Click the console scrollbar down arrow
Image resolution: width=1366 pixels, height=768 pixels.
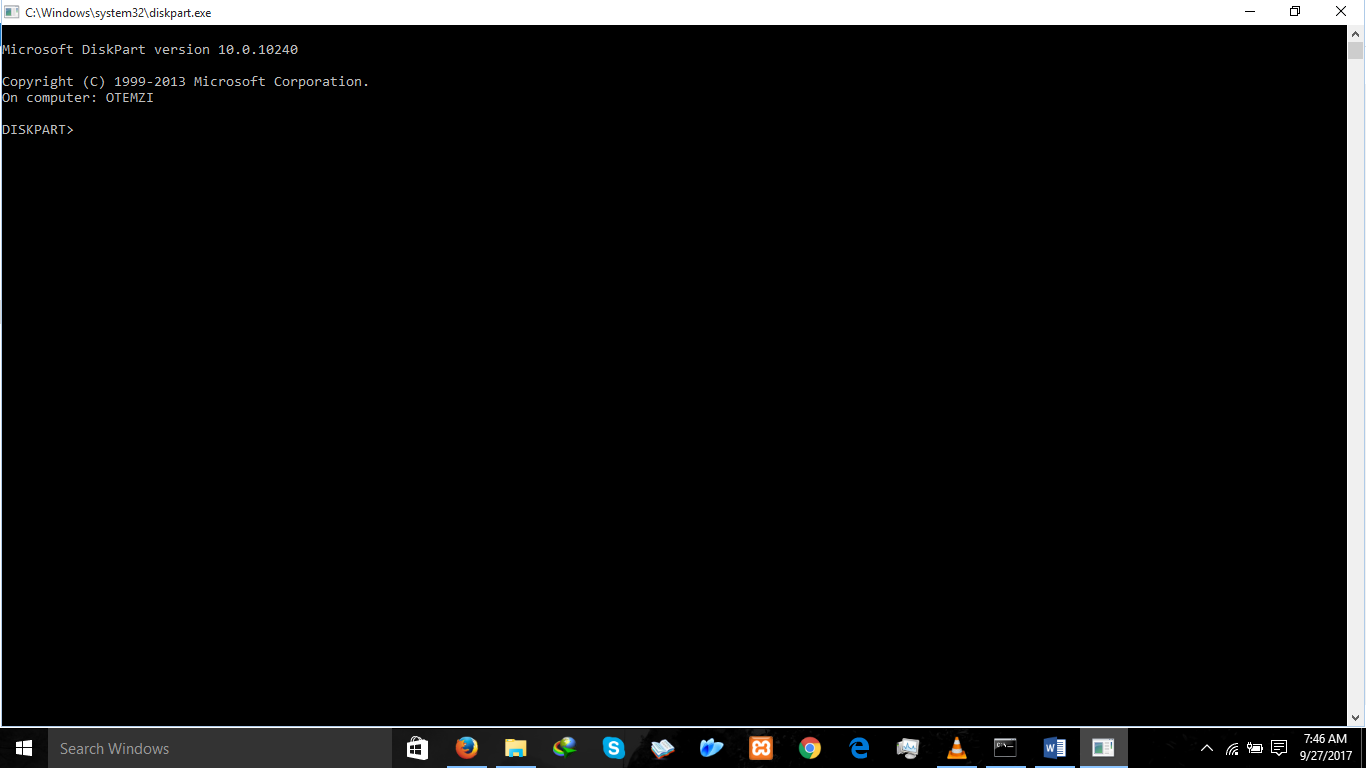1355,717
